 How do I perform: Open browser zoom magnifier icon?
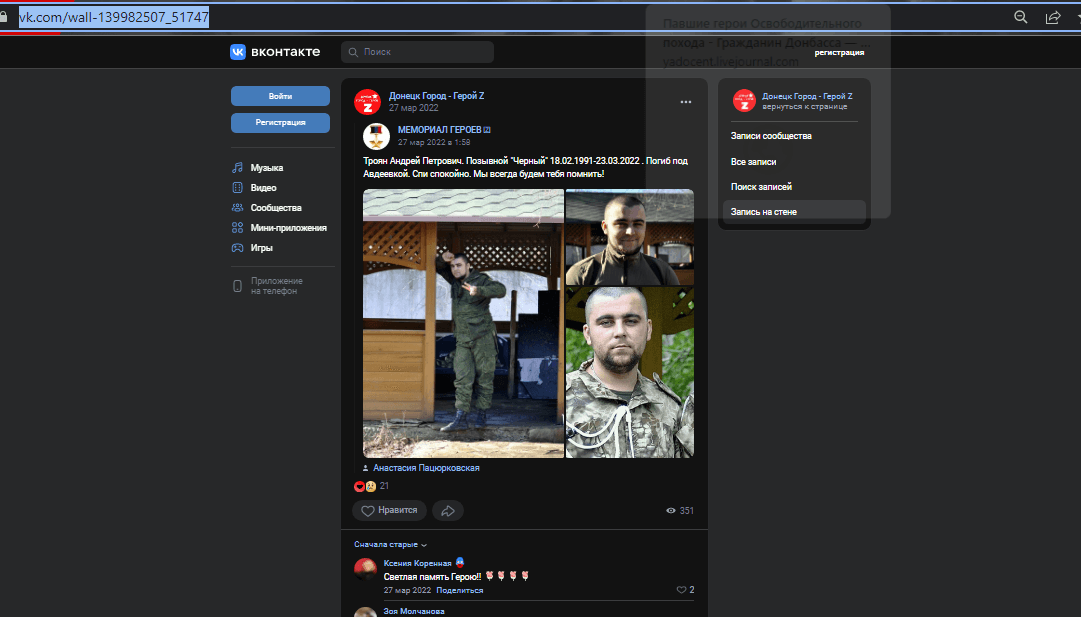point(1021,17)
